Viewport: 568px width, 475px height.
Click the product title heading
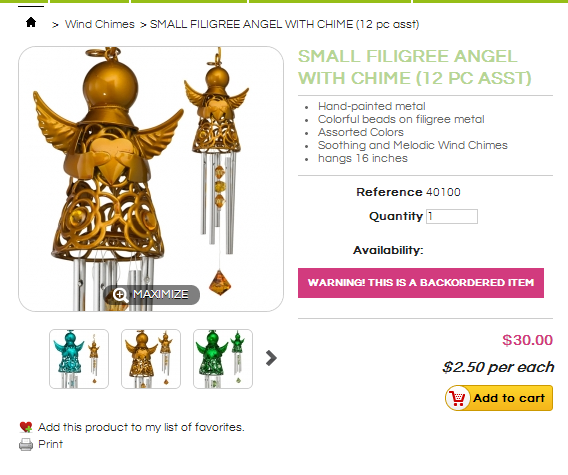point(414,67)
